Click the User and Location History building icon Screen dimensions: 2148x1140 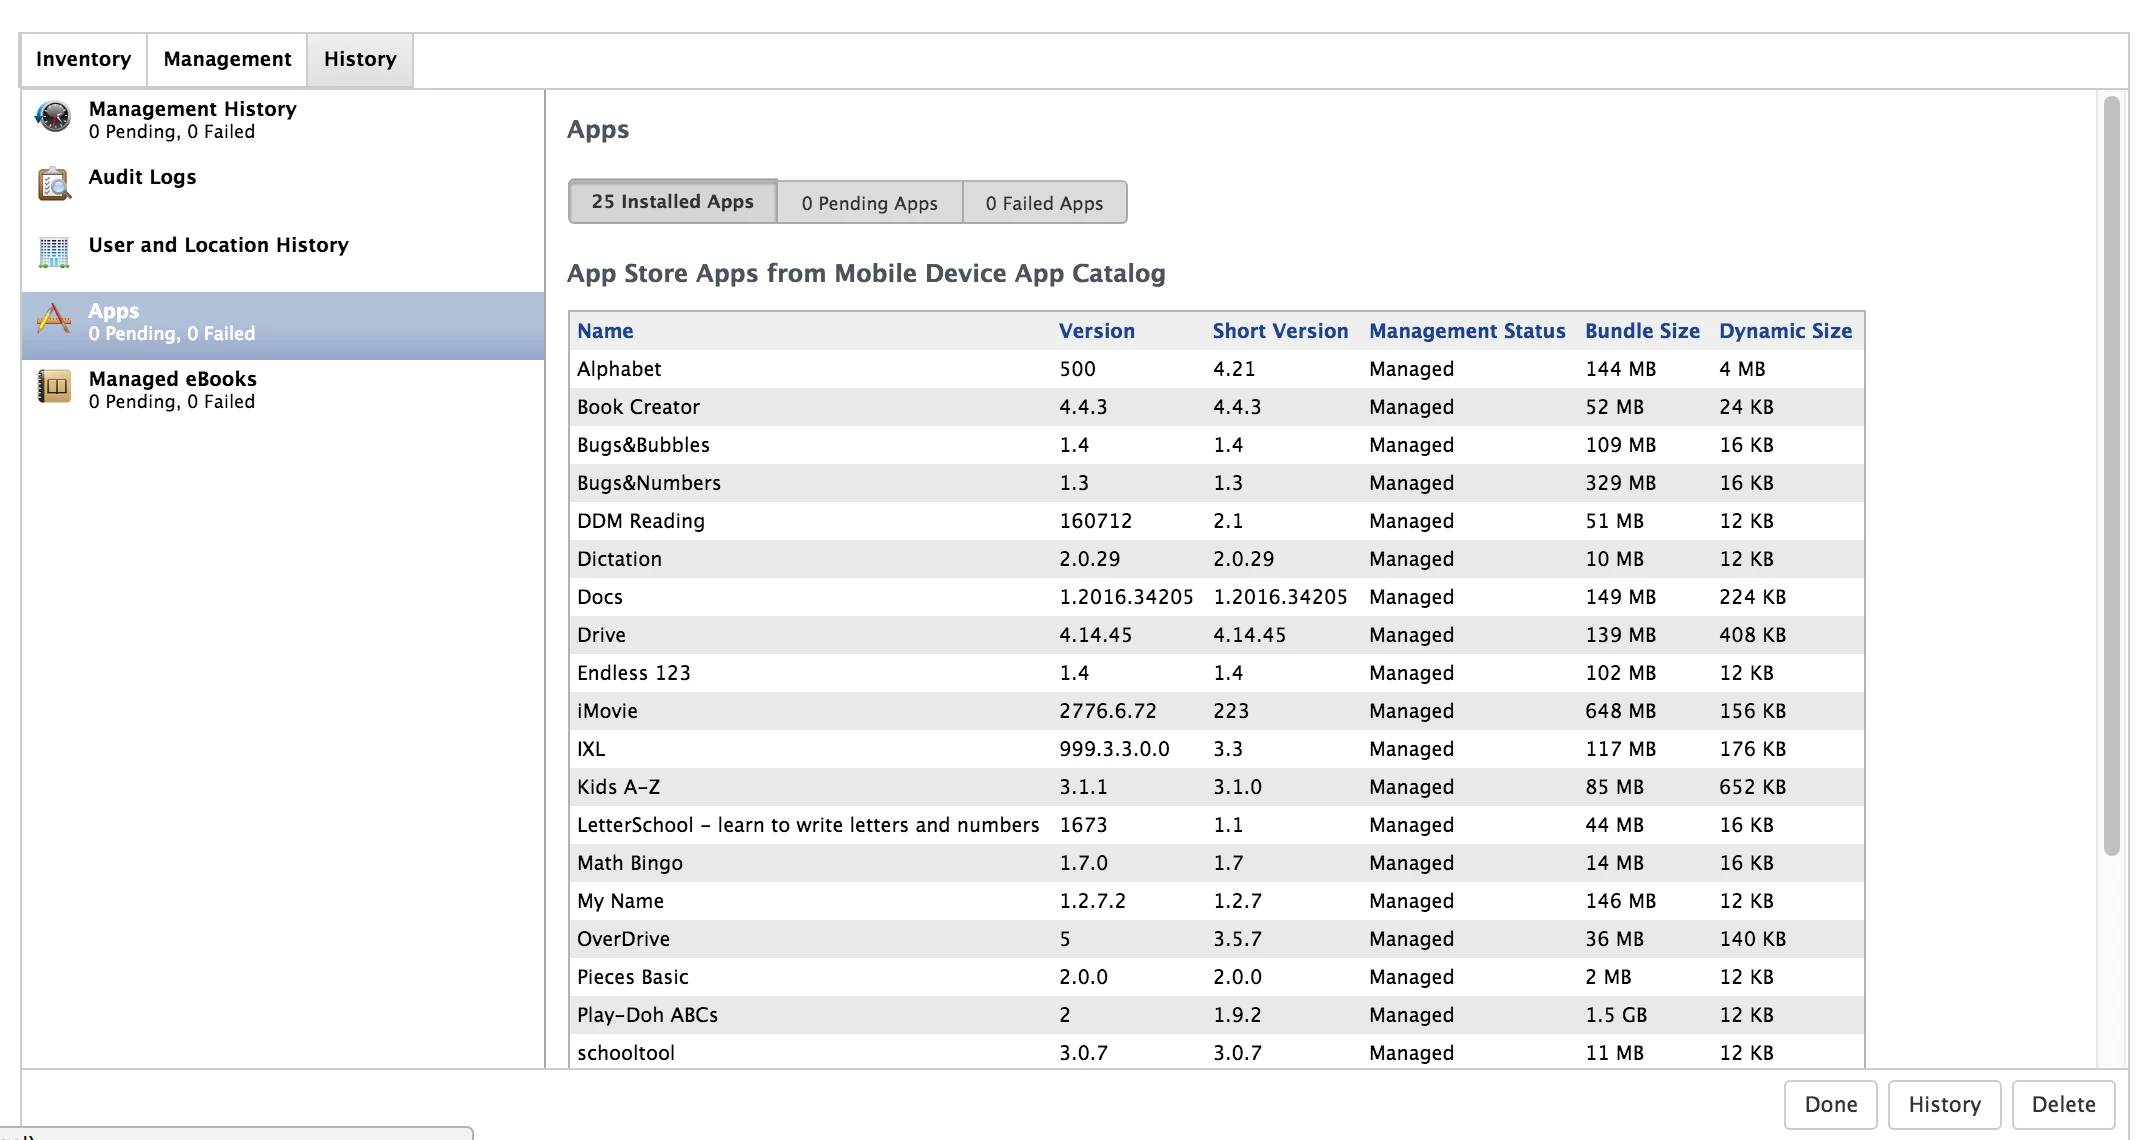(54, 252)
